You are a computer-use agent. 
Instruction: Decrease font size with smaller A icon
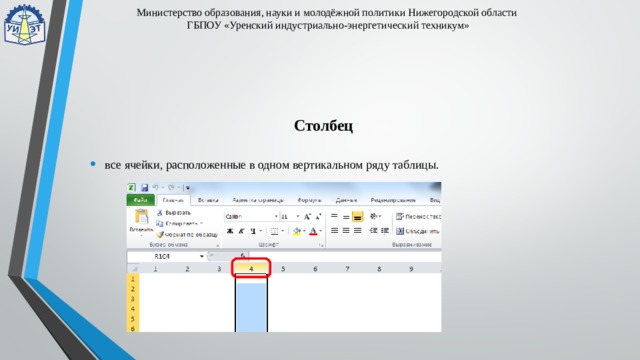pyautogui.click(x=318, y=217)
